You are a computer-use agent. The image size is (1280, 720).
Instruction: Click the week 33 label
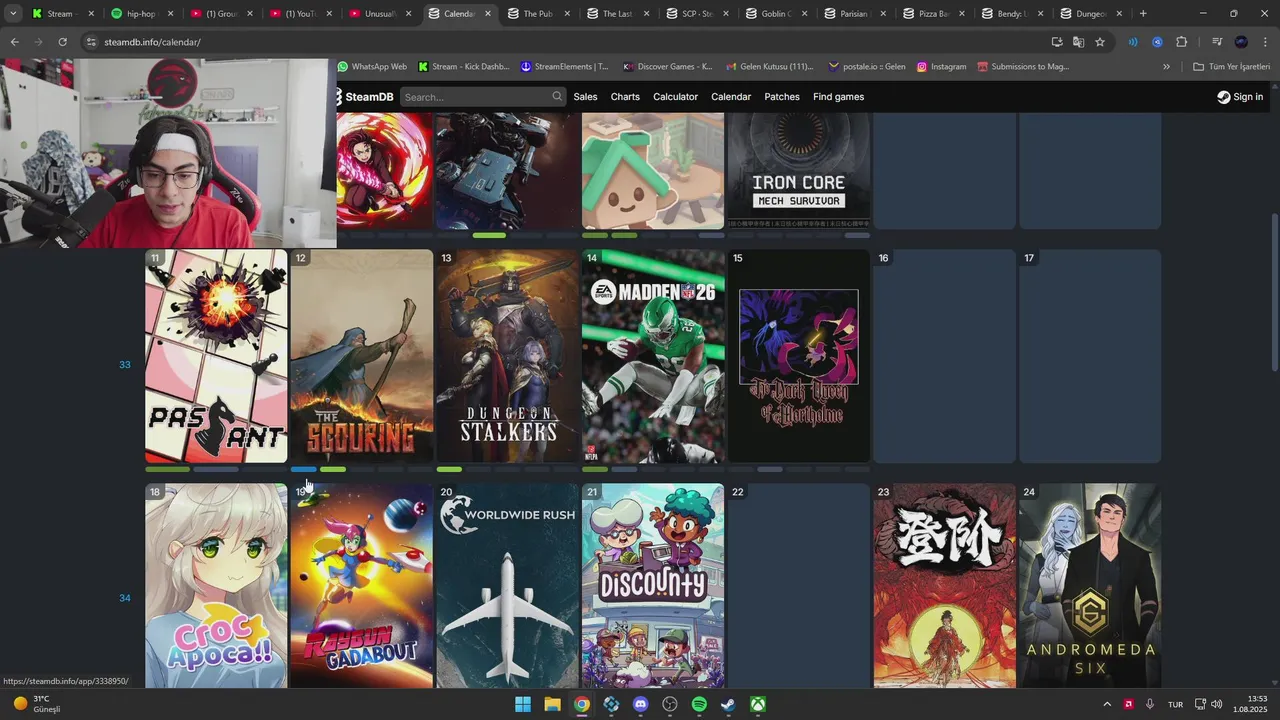point(125,364)
